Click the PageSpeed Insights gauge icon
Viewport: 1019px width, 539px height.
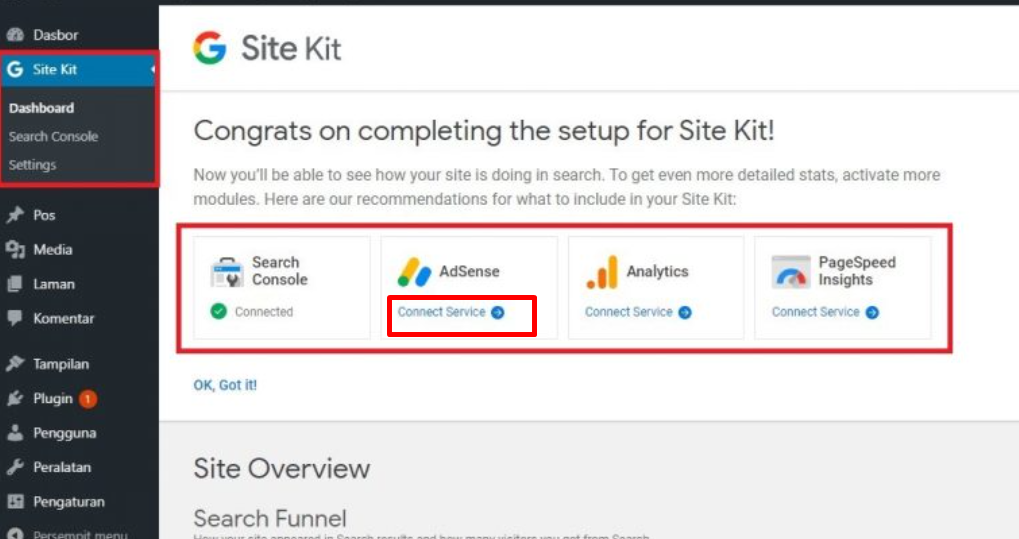790,272
